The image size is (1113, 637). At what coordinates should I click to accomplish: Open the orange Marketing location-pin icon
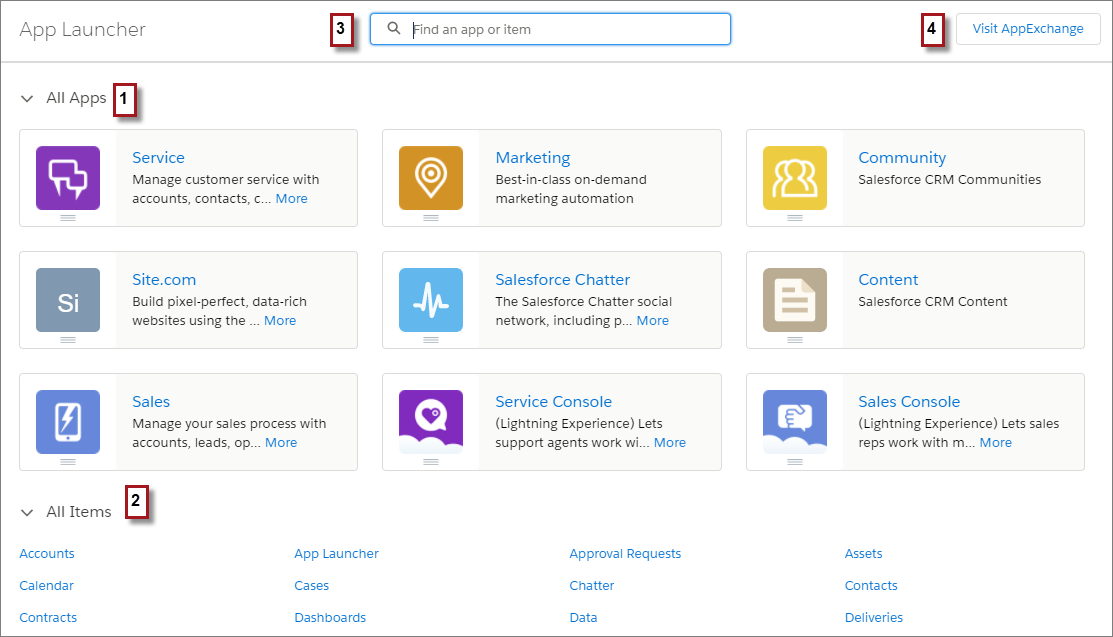coord(431,178)
